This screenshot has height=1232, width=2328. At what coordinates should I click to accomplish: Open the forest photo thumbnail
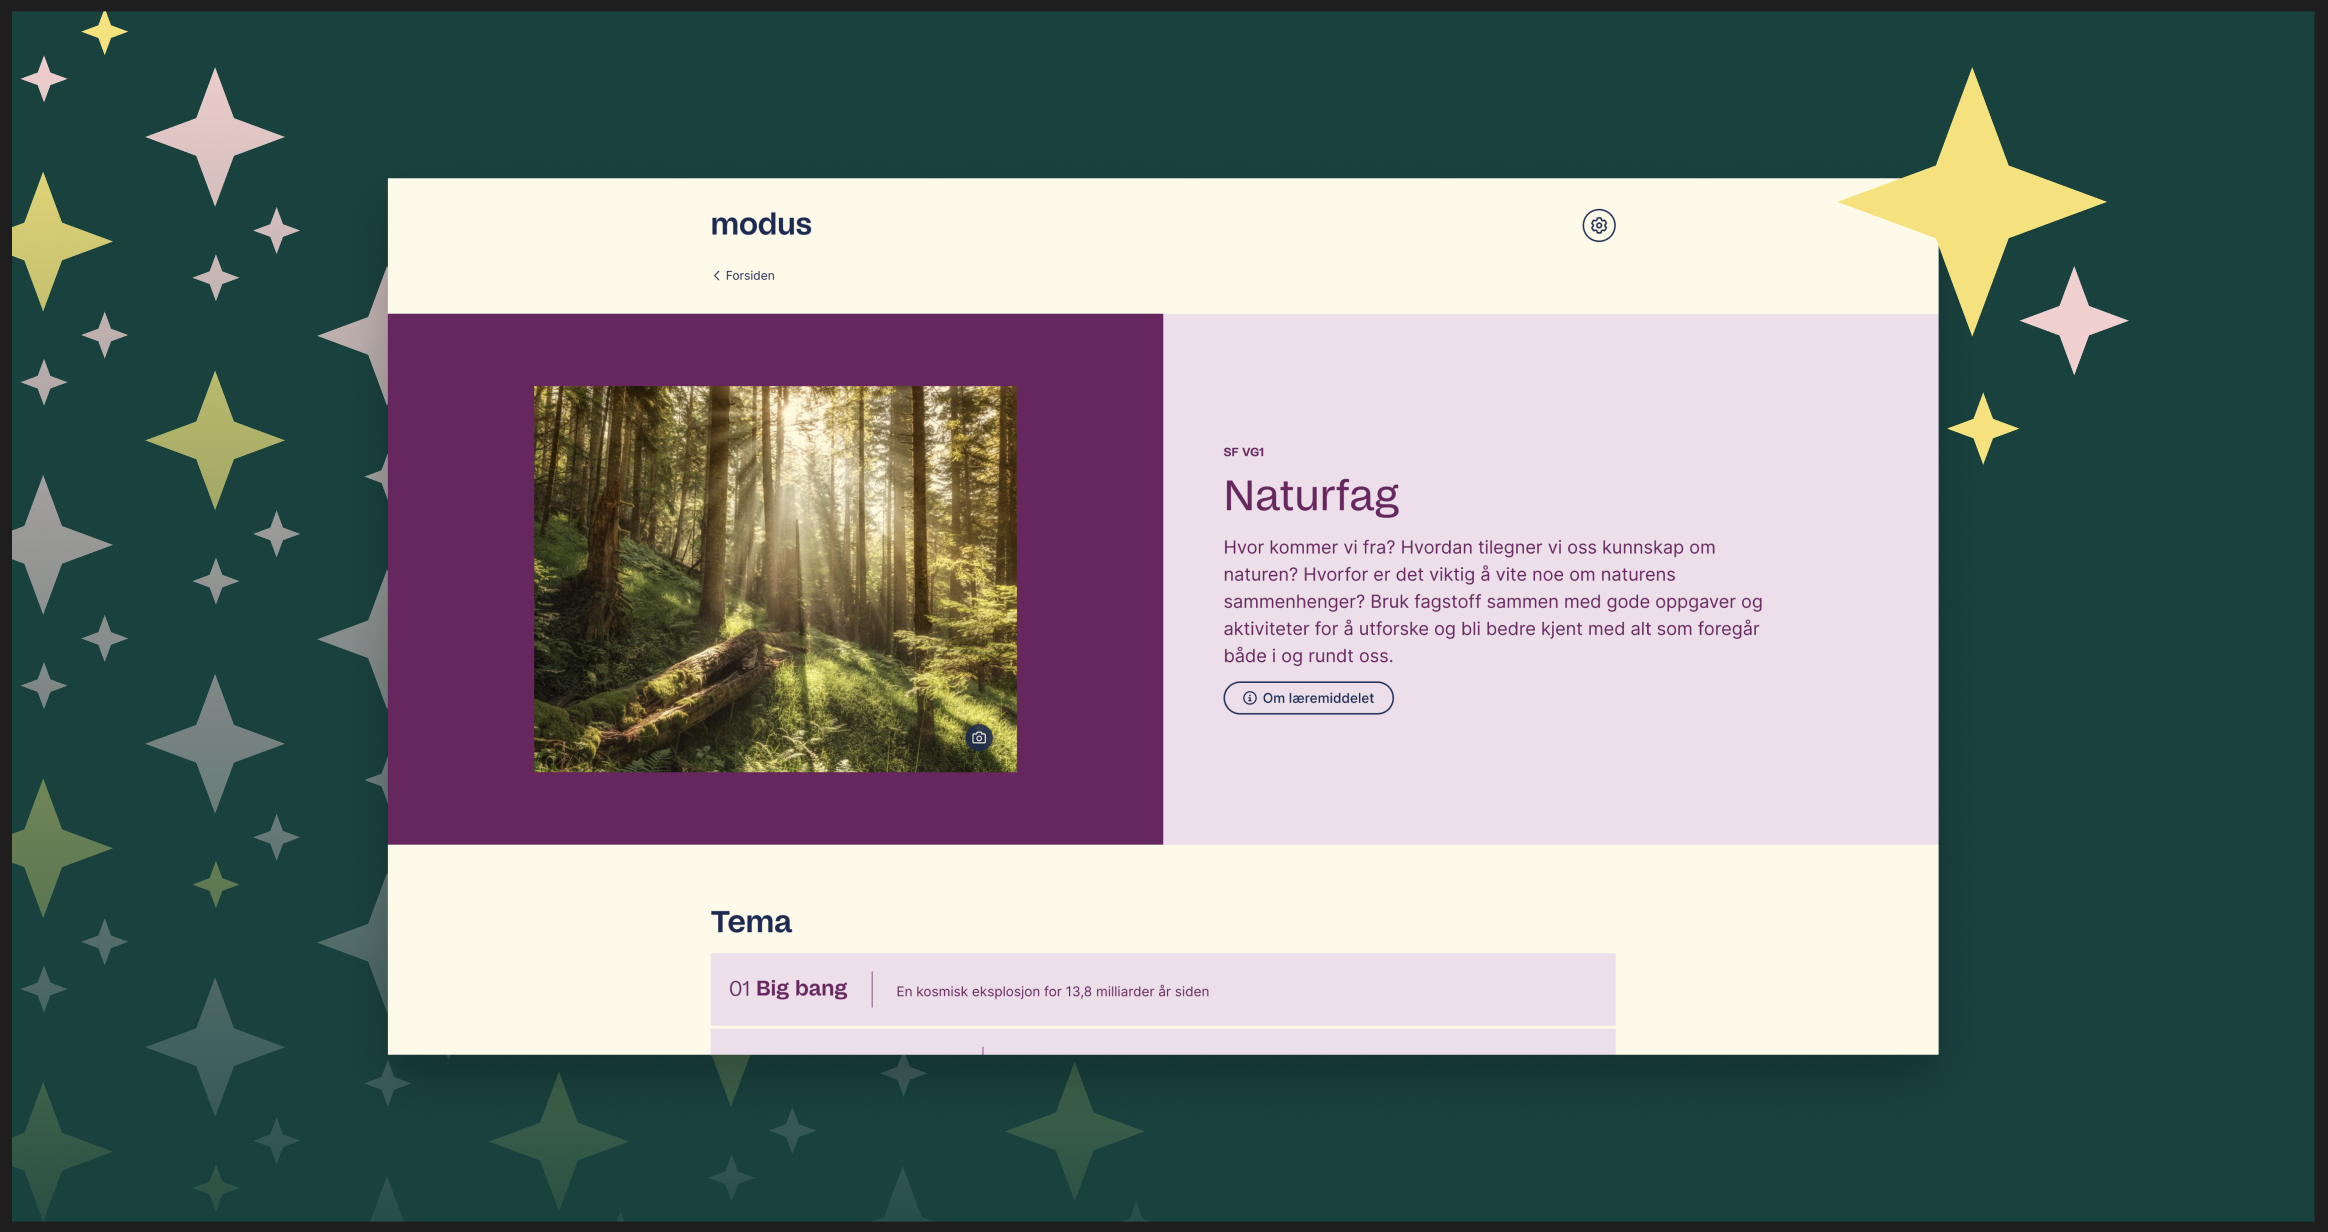point(775,578)
